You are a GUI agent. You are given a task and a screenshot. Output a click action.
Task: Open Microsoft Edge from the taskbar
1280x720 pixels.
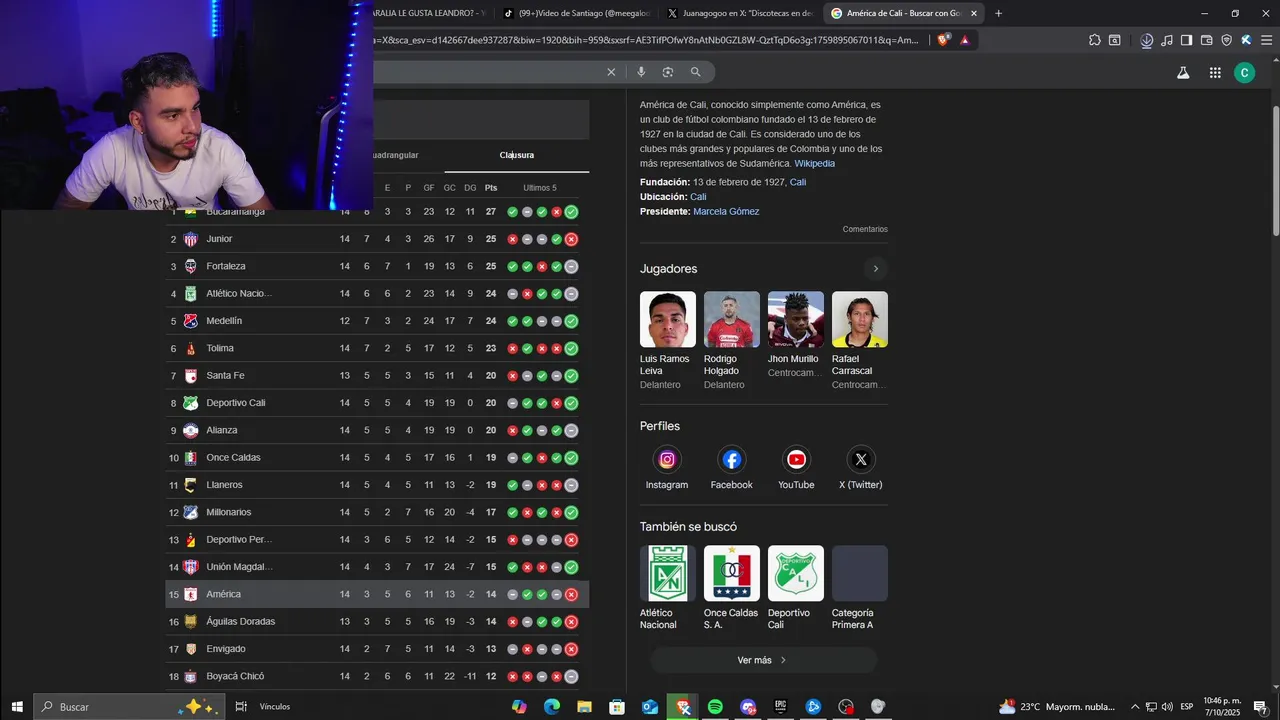click(x=551, y=706)
